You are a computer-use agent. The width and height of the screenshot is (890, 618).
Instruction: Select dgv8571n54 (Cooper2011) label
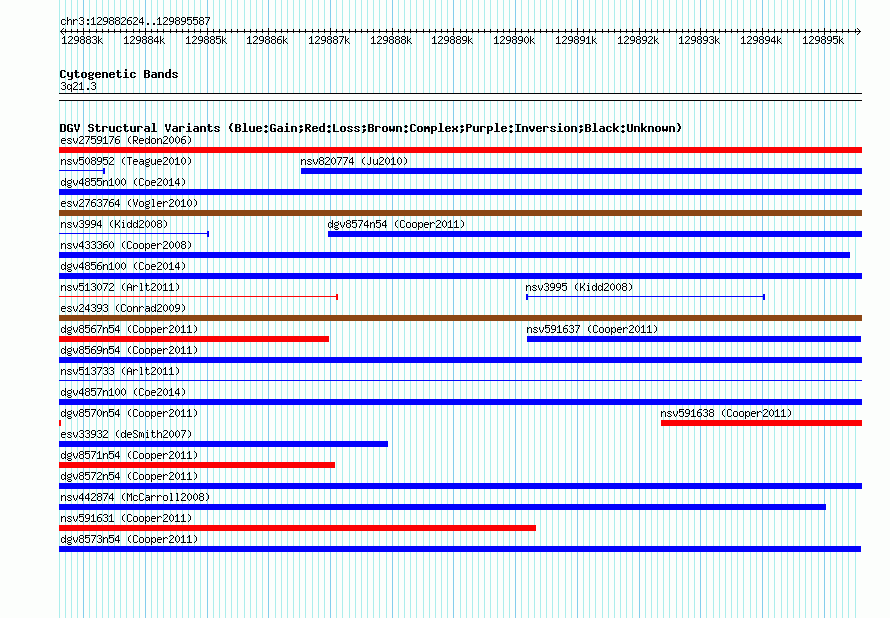pyautogui.click(x=129, y=455)
